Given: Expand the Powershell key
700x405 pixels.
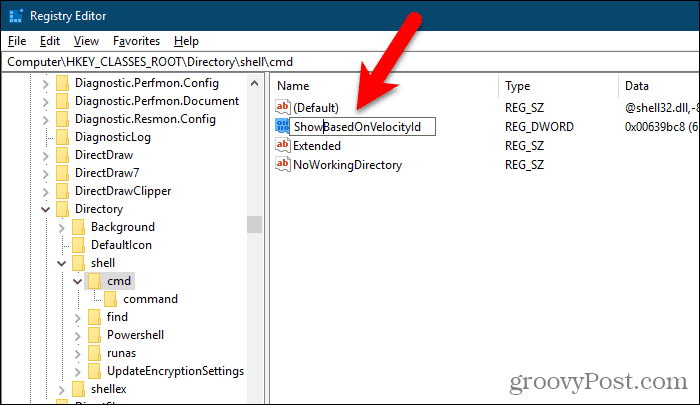Looking at the screenshot, I should coord(78,335).
